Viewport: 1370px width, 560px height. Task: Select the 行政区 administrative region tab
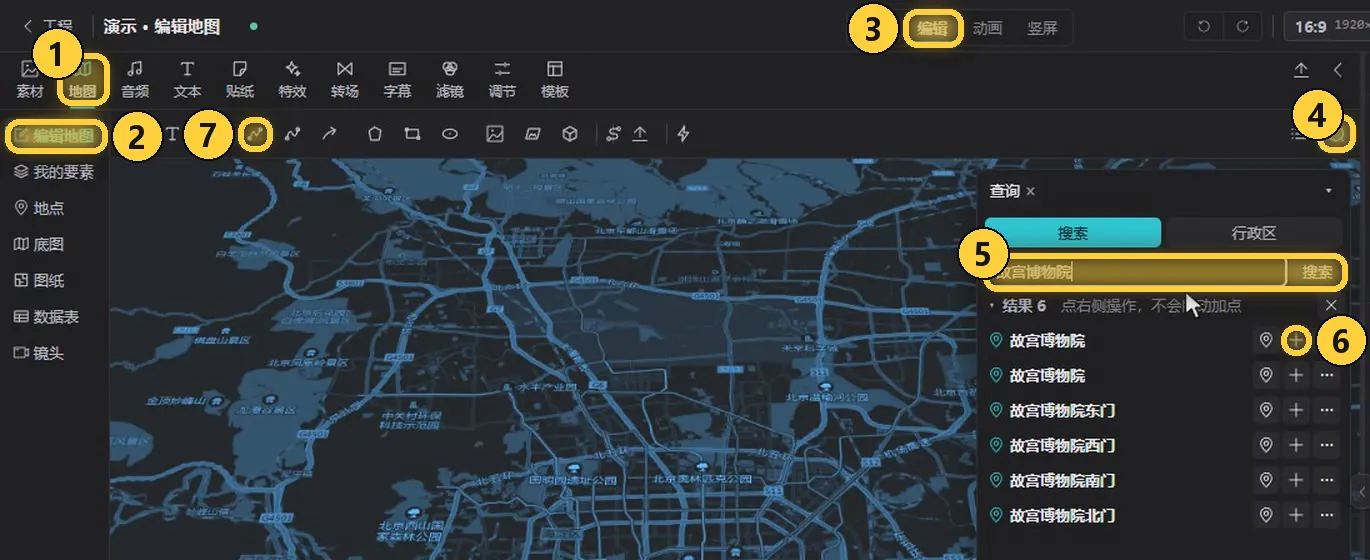point(1254,233)
